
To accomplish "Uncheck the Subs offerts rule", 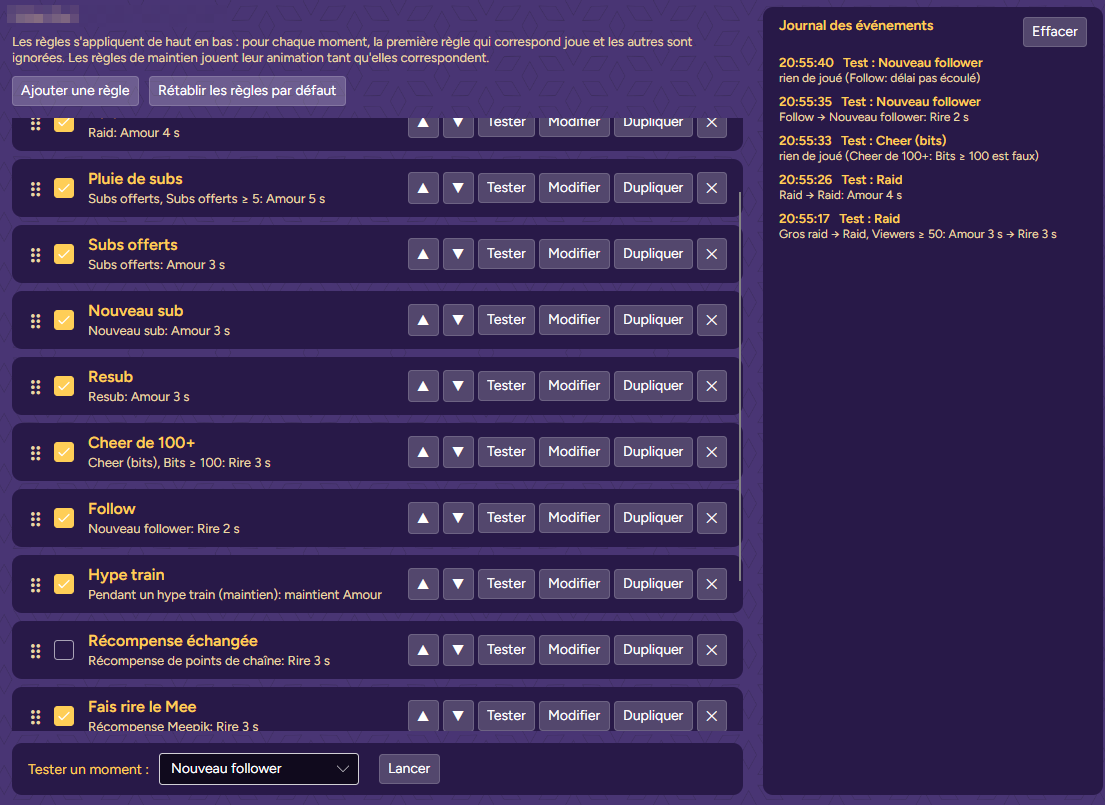I will point(64,254).
